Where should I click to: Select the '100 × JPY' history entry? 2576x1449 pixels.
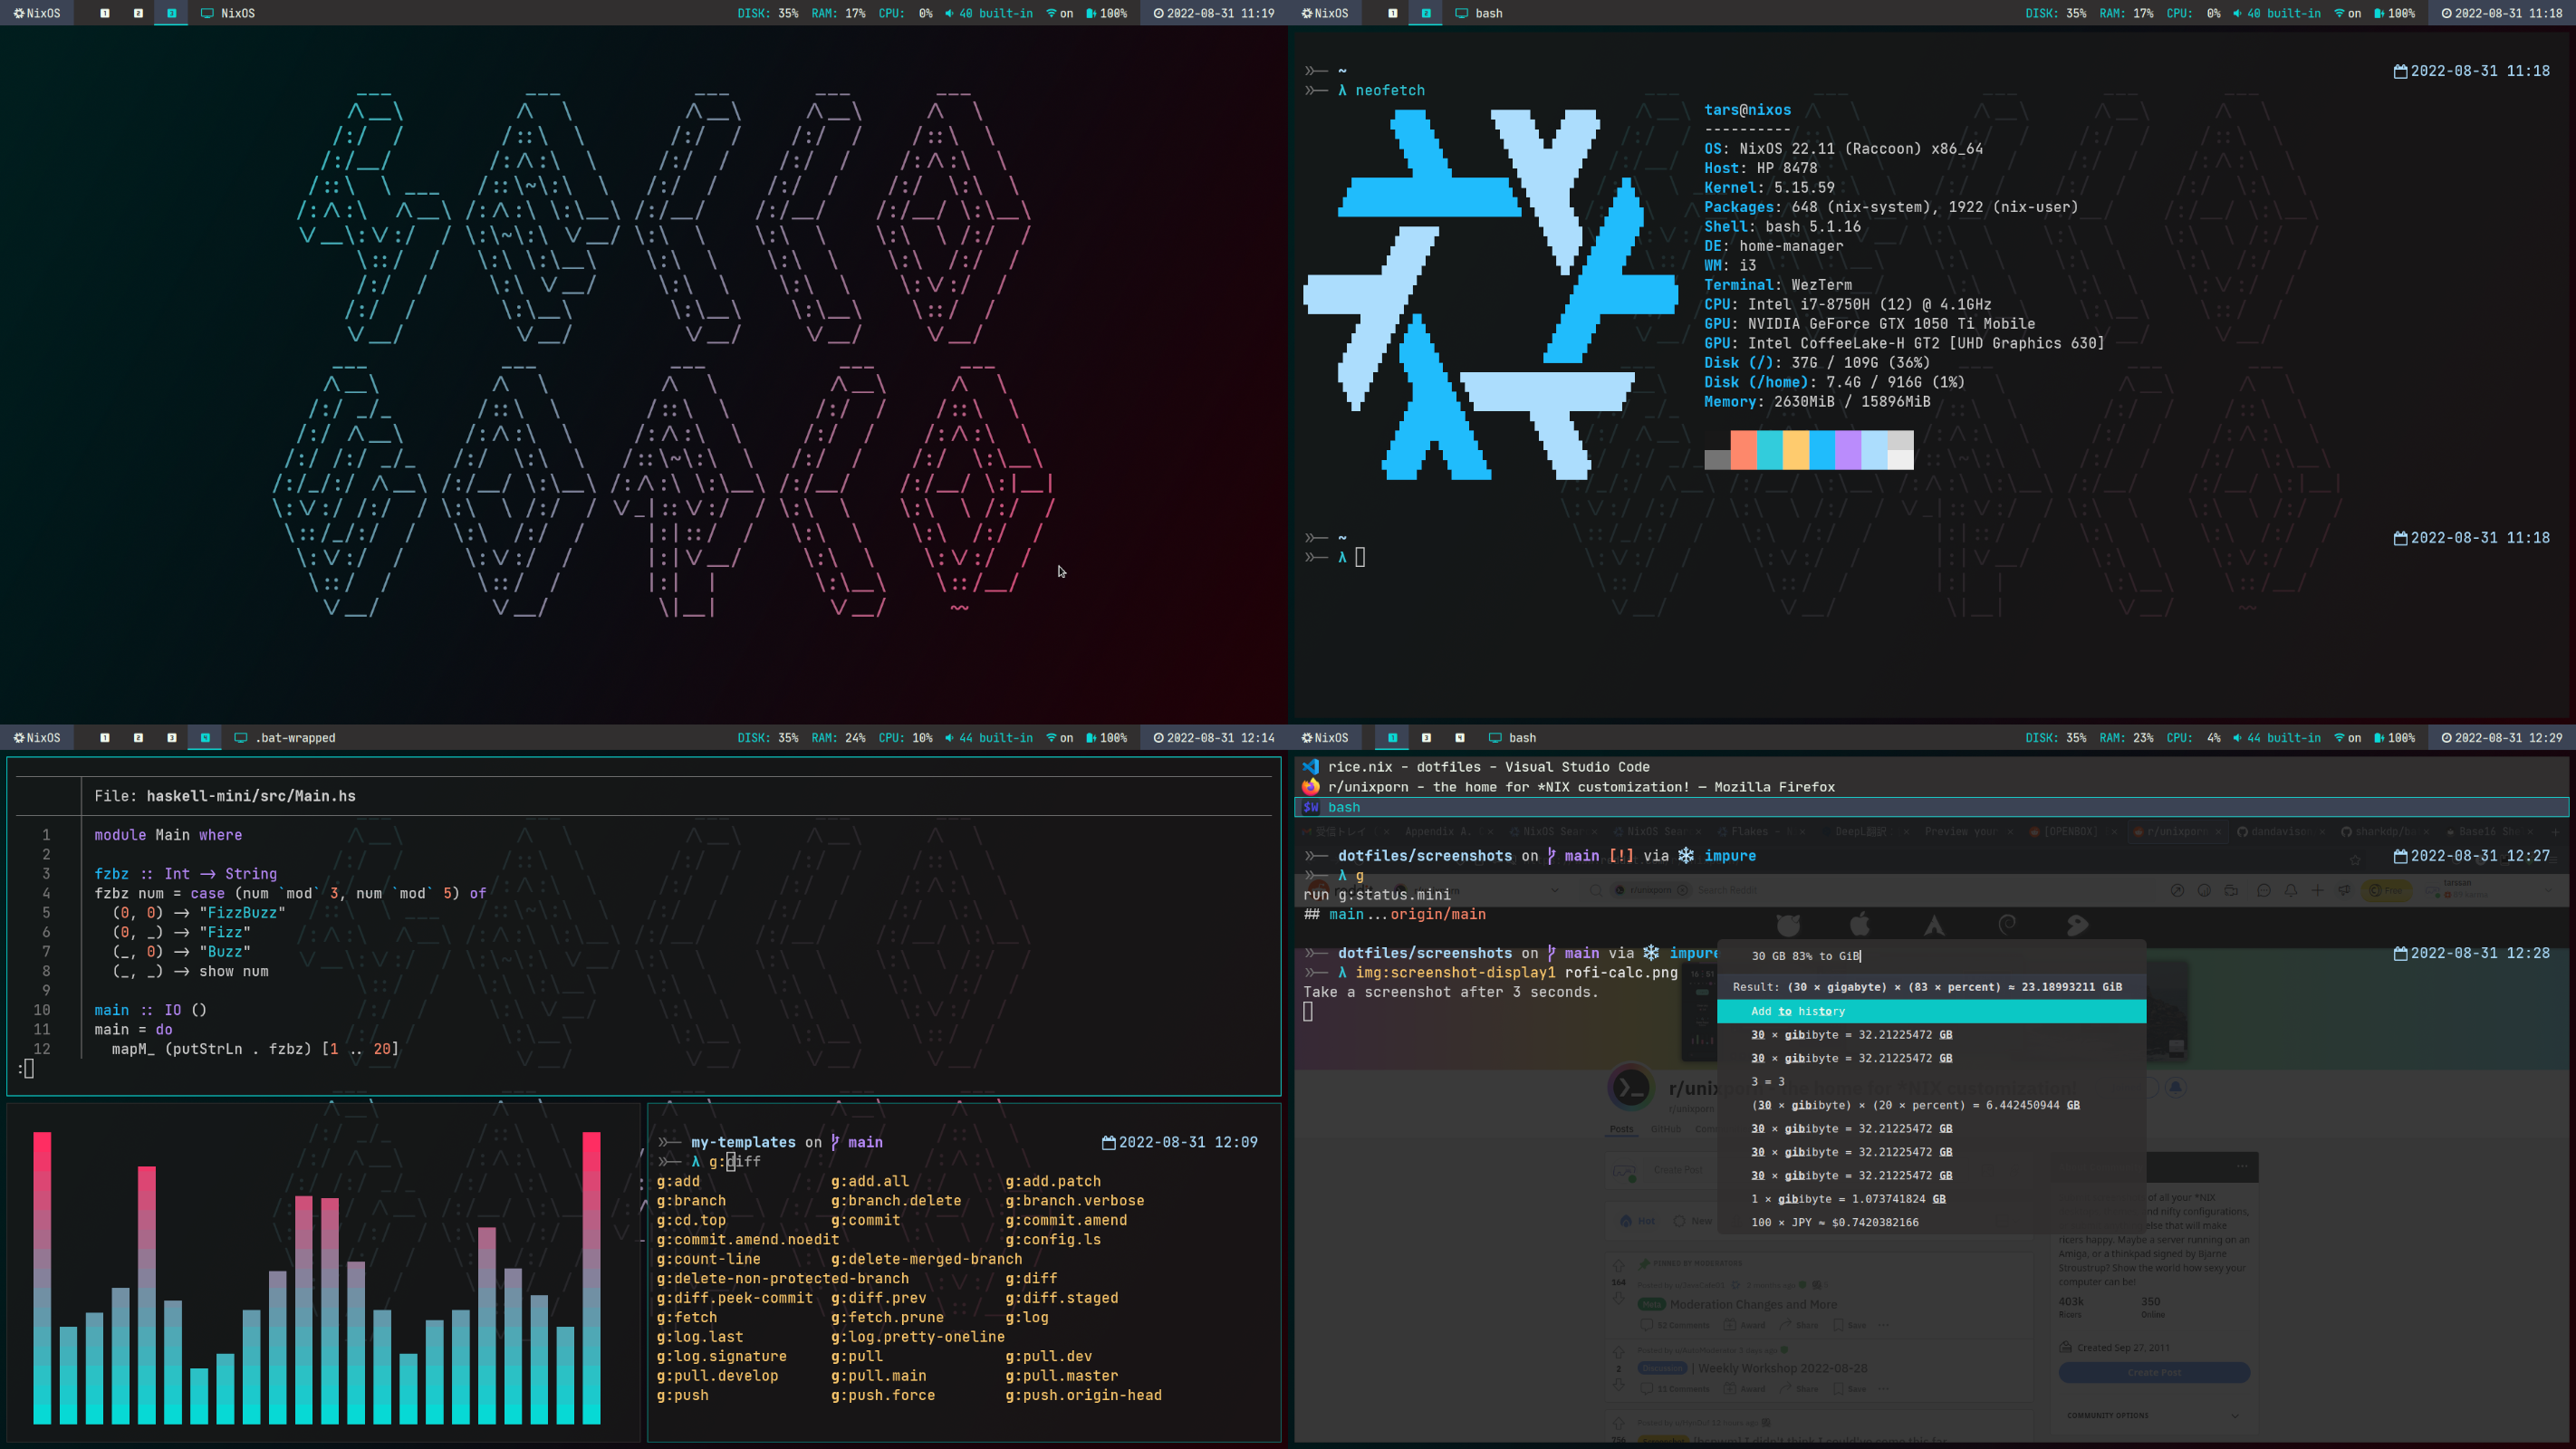1834,1222
